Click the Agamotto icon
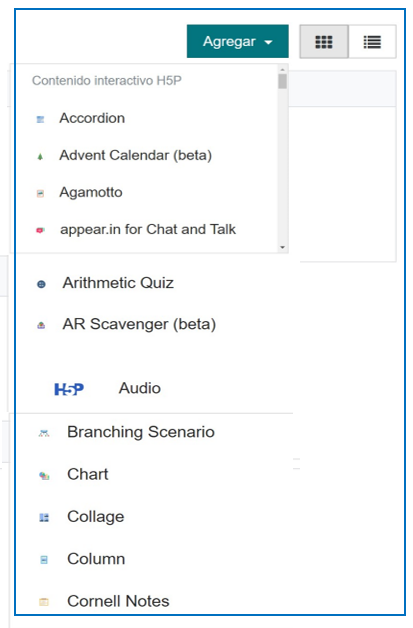413x628 pixels. click(40, 193)
